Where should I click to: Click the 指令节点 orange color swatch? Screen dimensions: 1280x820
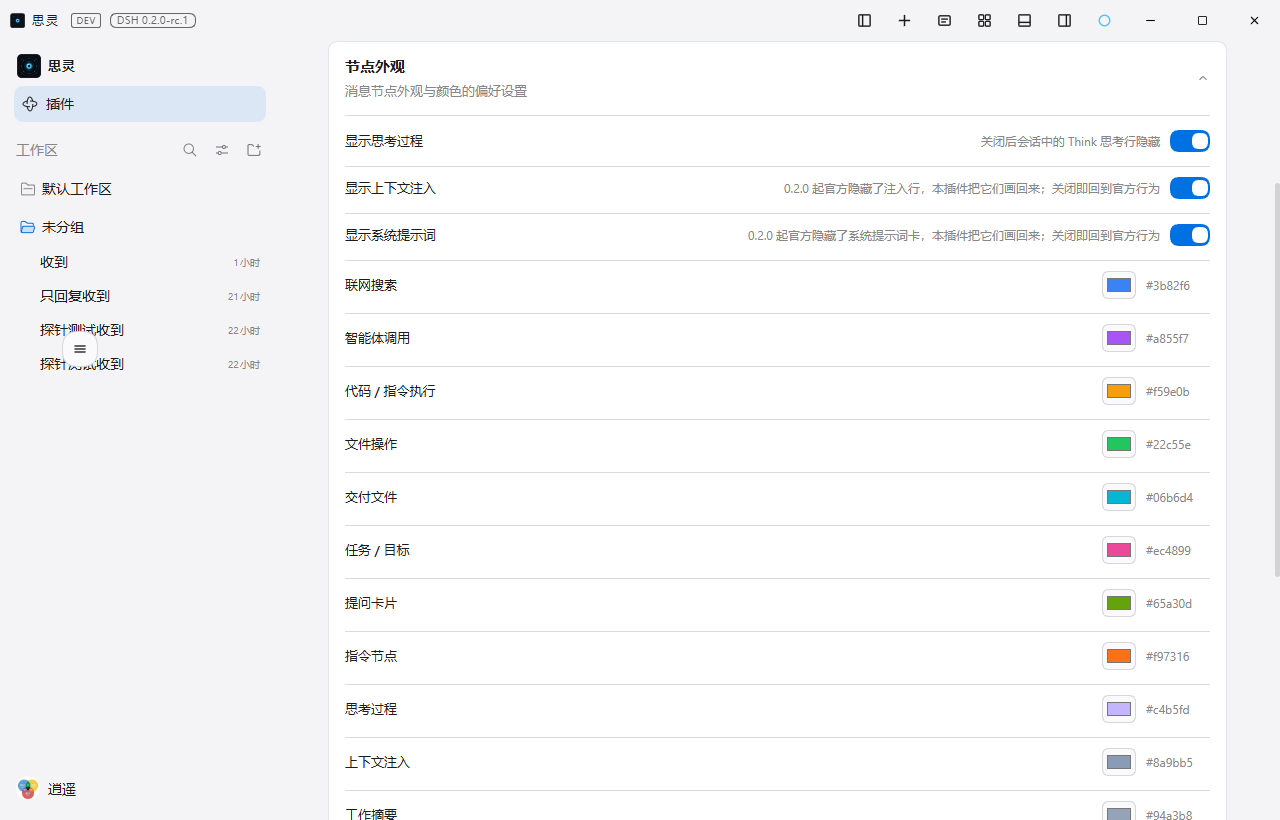click(x=1119, y=656)
